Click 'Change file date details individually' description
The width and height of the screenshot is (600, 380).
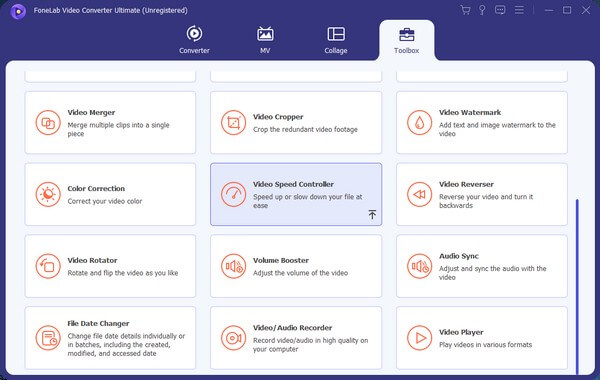point(126,345)
